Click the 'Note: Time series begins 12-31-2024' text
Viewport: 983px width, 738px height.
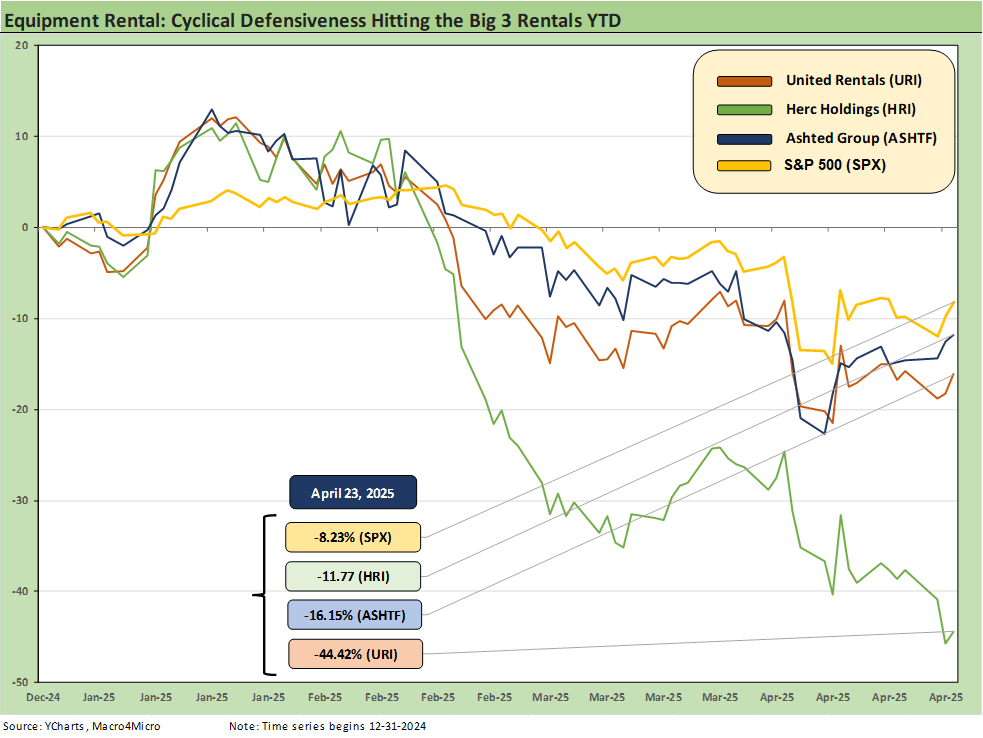click(327, 726)
